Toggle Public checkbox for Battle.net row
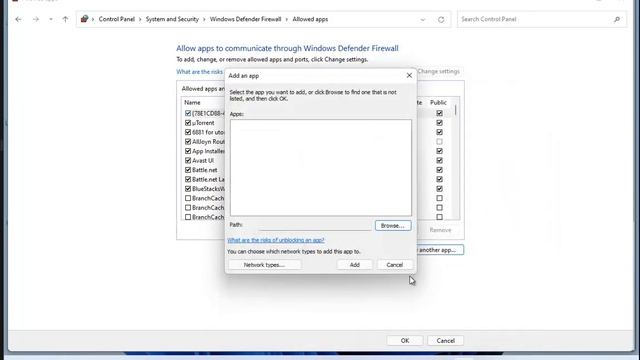Image resolution: width=640 pixels, height=360 pixels. click(439, 170)
